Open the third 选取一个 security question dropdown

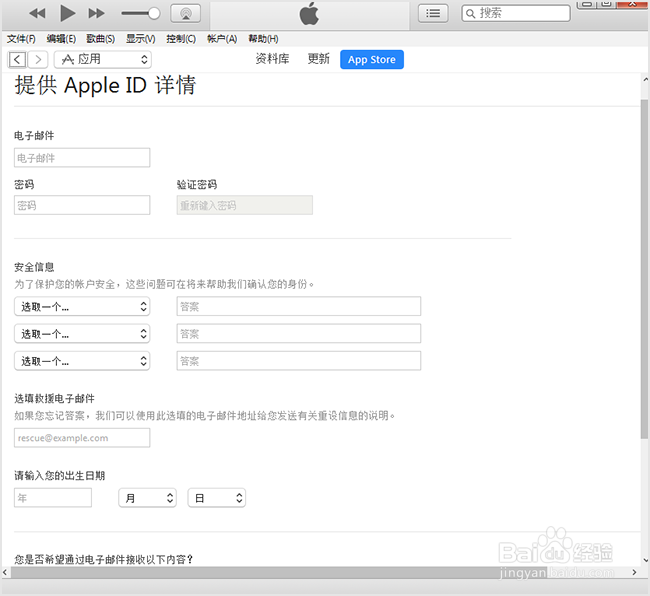[82, 361]
